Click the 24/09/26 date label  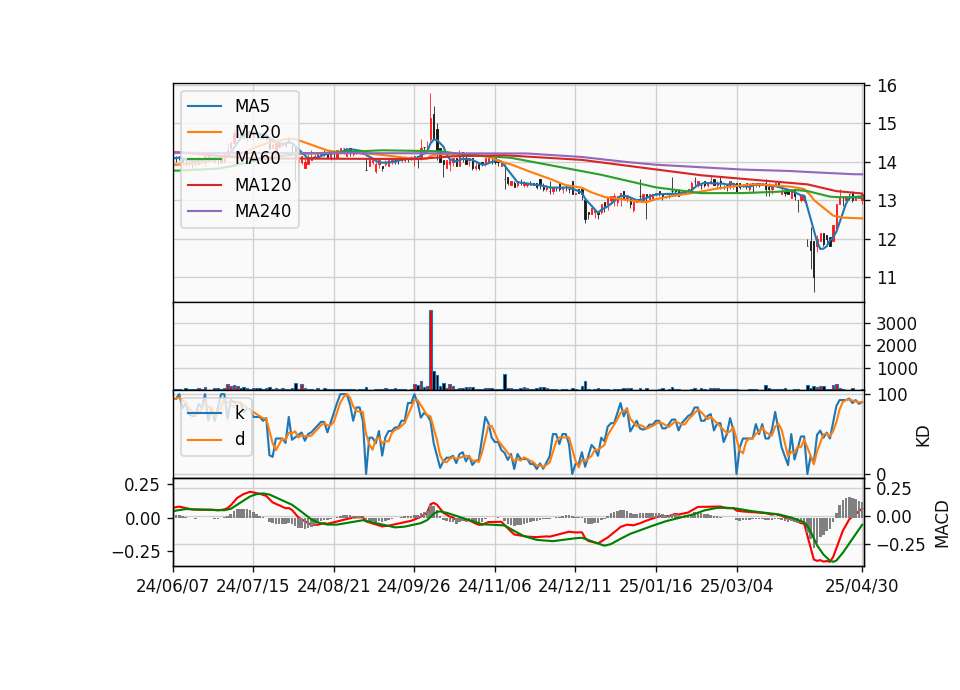(x=414, y=586)
